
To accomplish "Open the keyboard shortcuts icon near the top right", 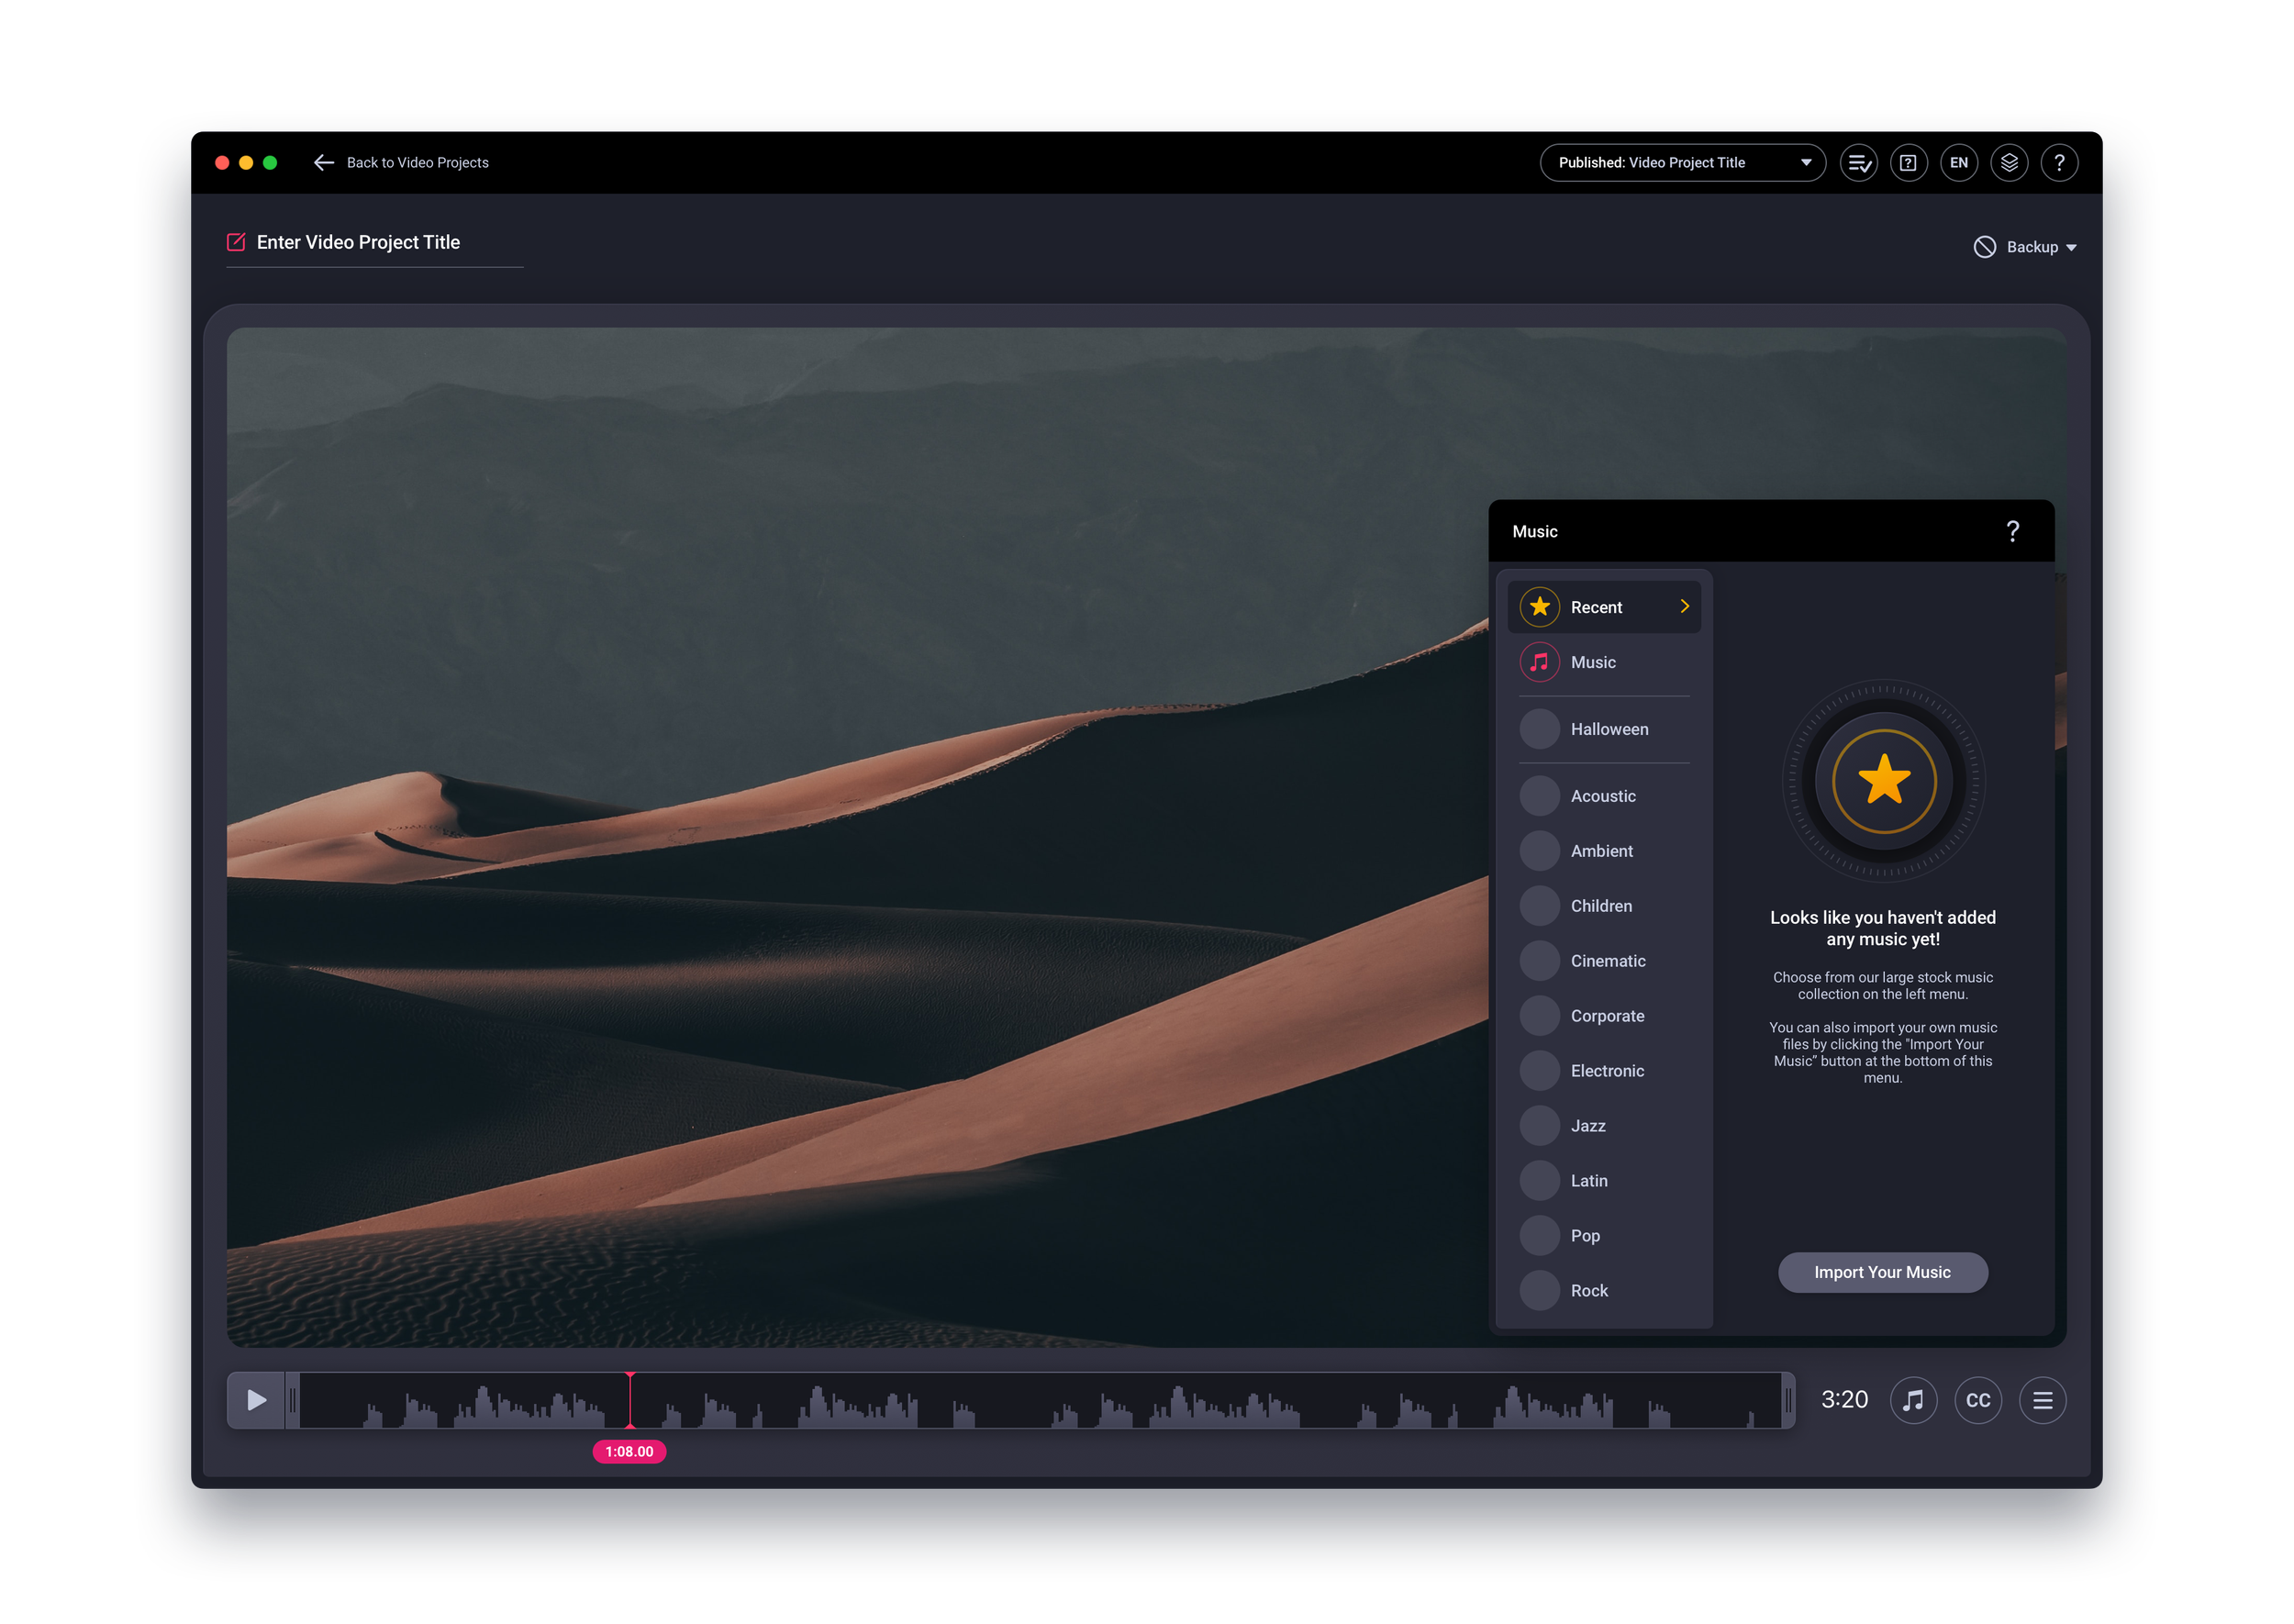I will (1909, 162).
